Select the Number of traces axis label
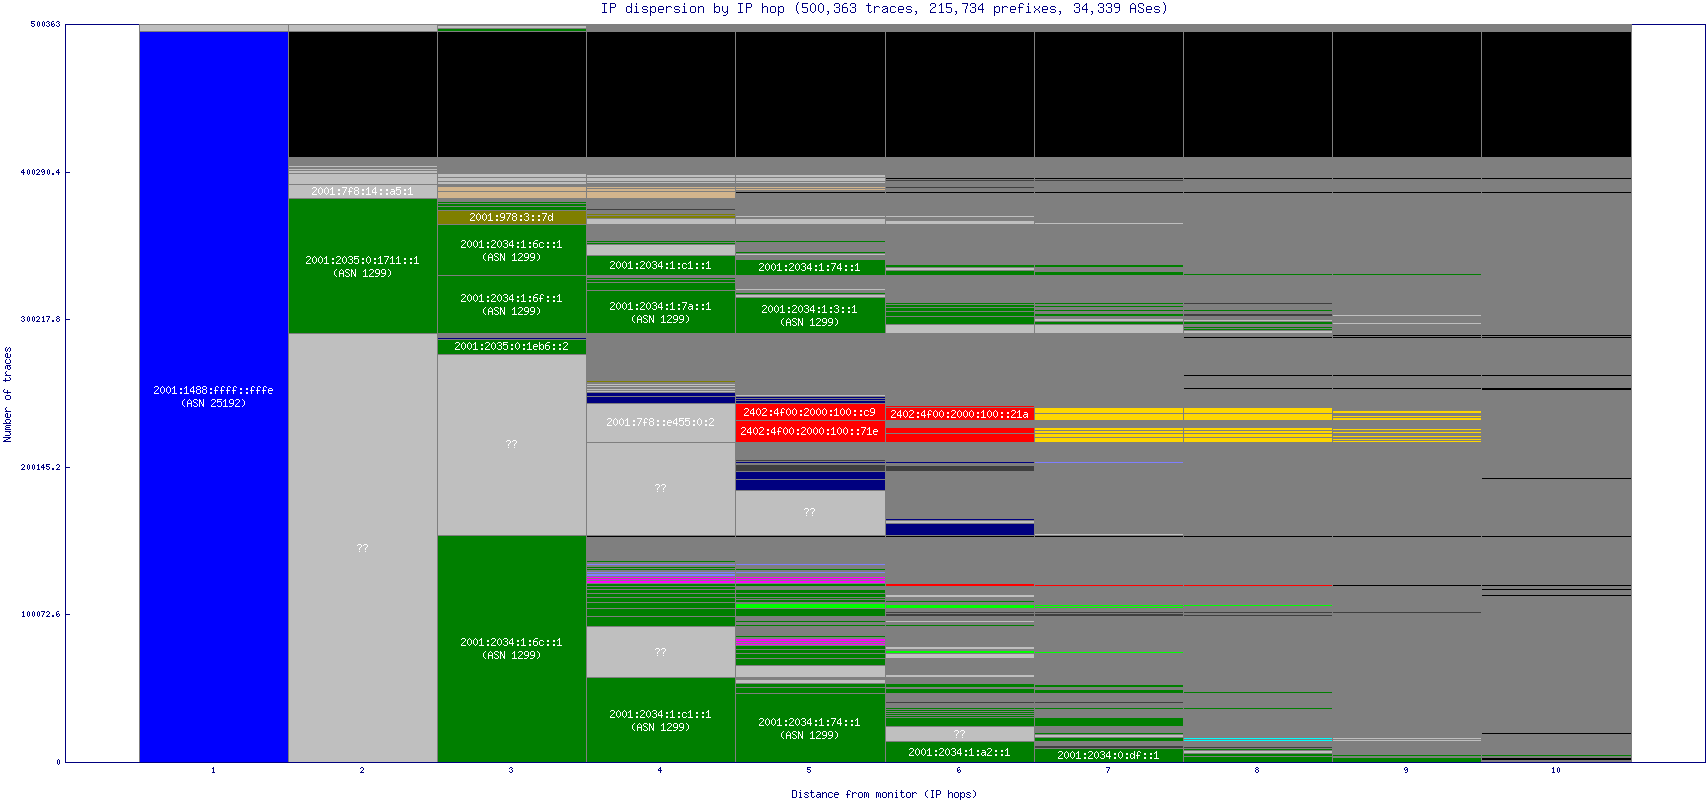This screenshot has width=1706, height=800. [8, 394]
